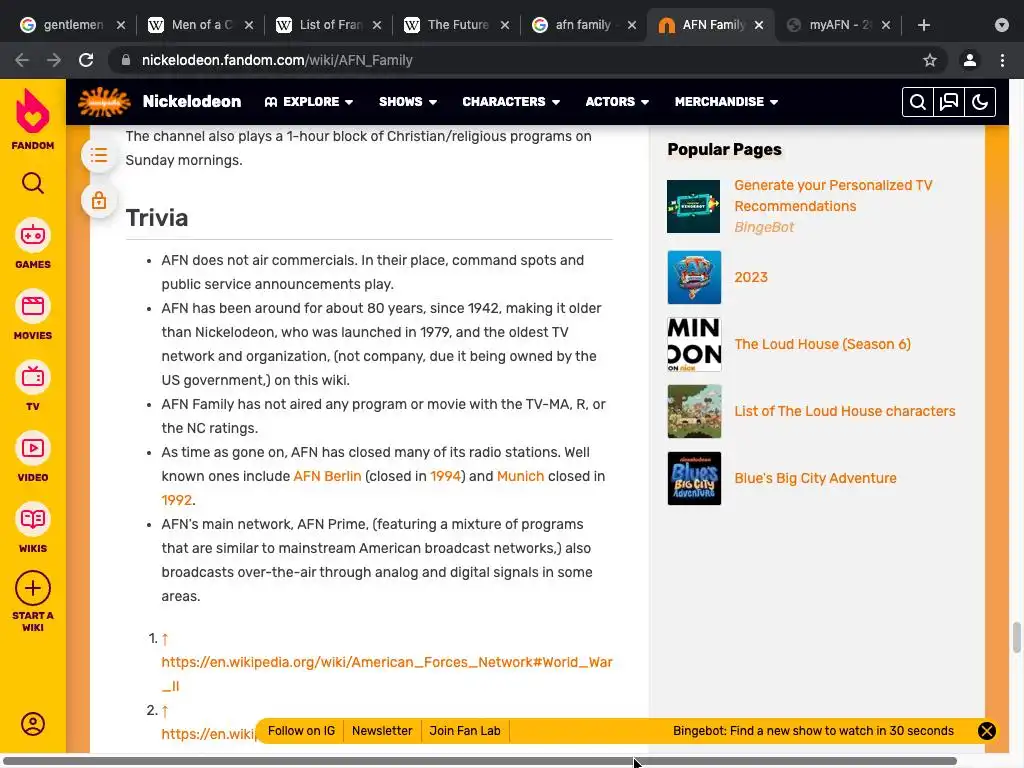The width and height of the screenshot is (1024, 768).
Task: Open a new browser tab
Action: (923, 25)
